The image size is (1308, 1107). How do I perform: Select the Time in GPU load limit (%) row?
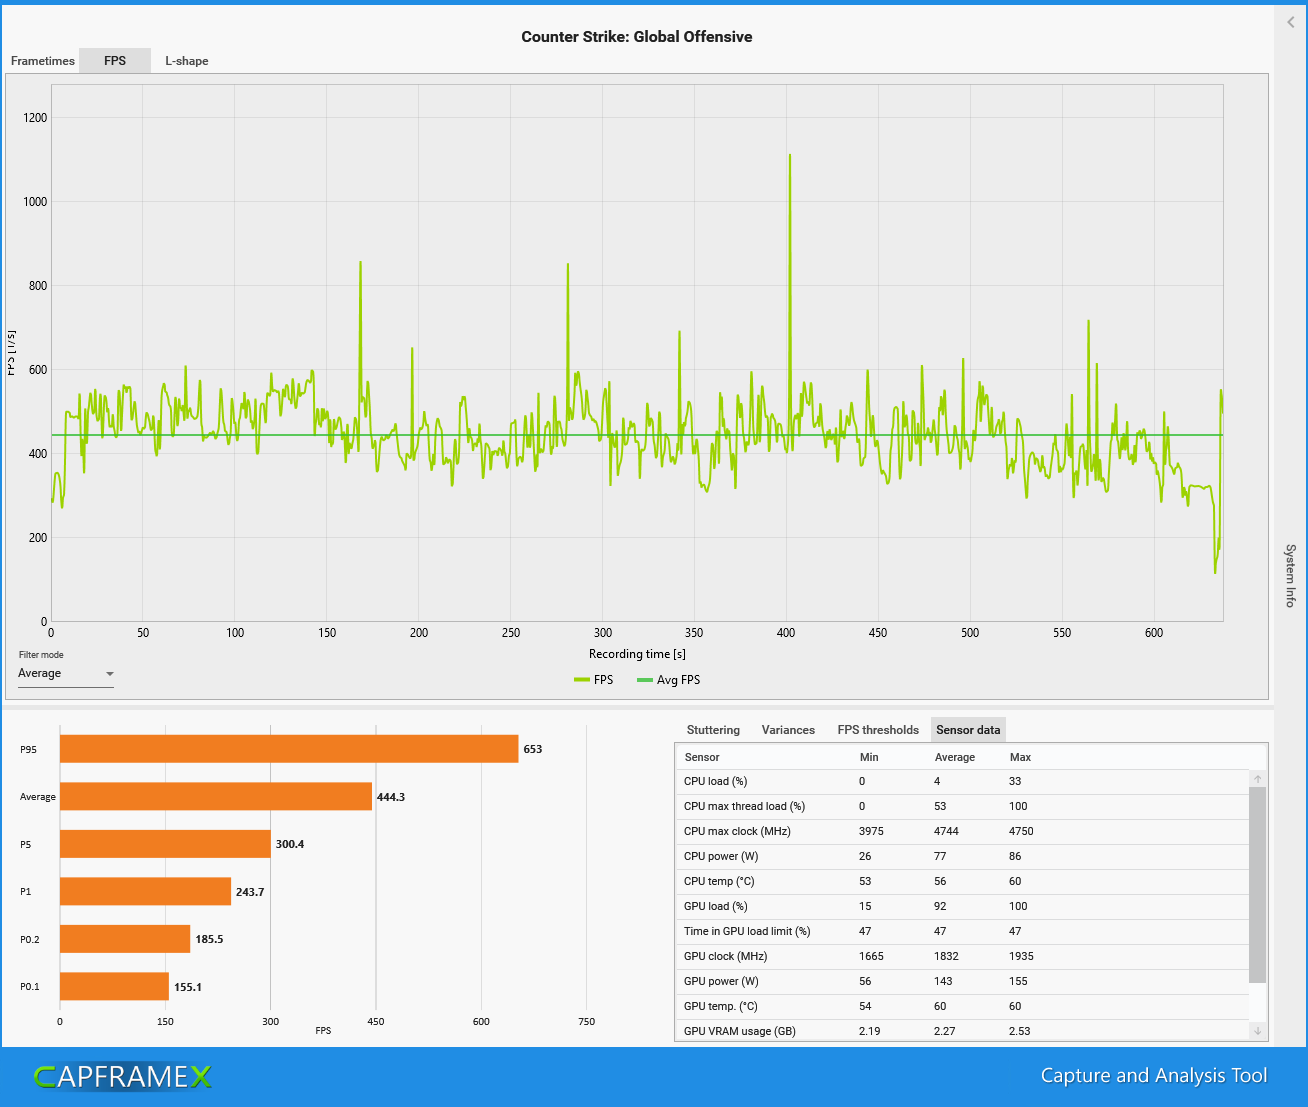[962, 932]
